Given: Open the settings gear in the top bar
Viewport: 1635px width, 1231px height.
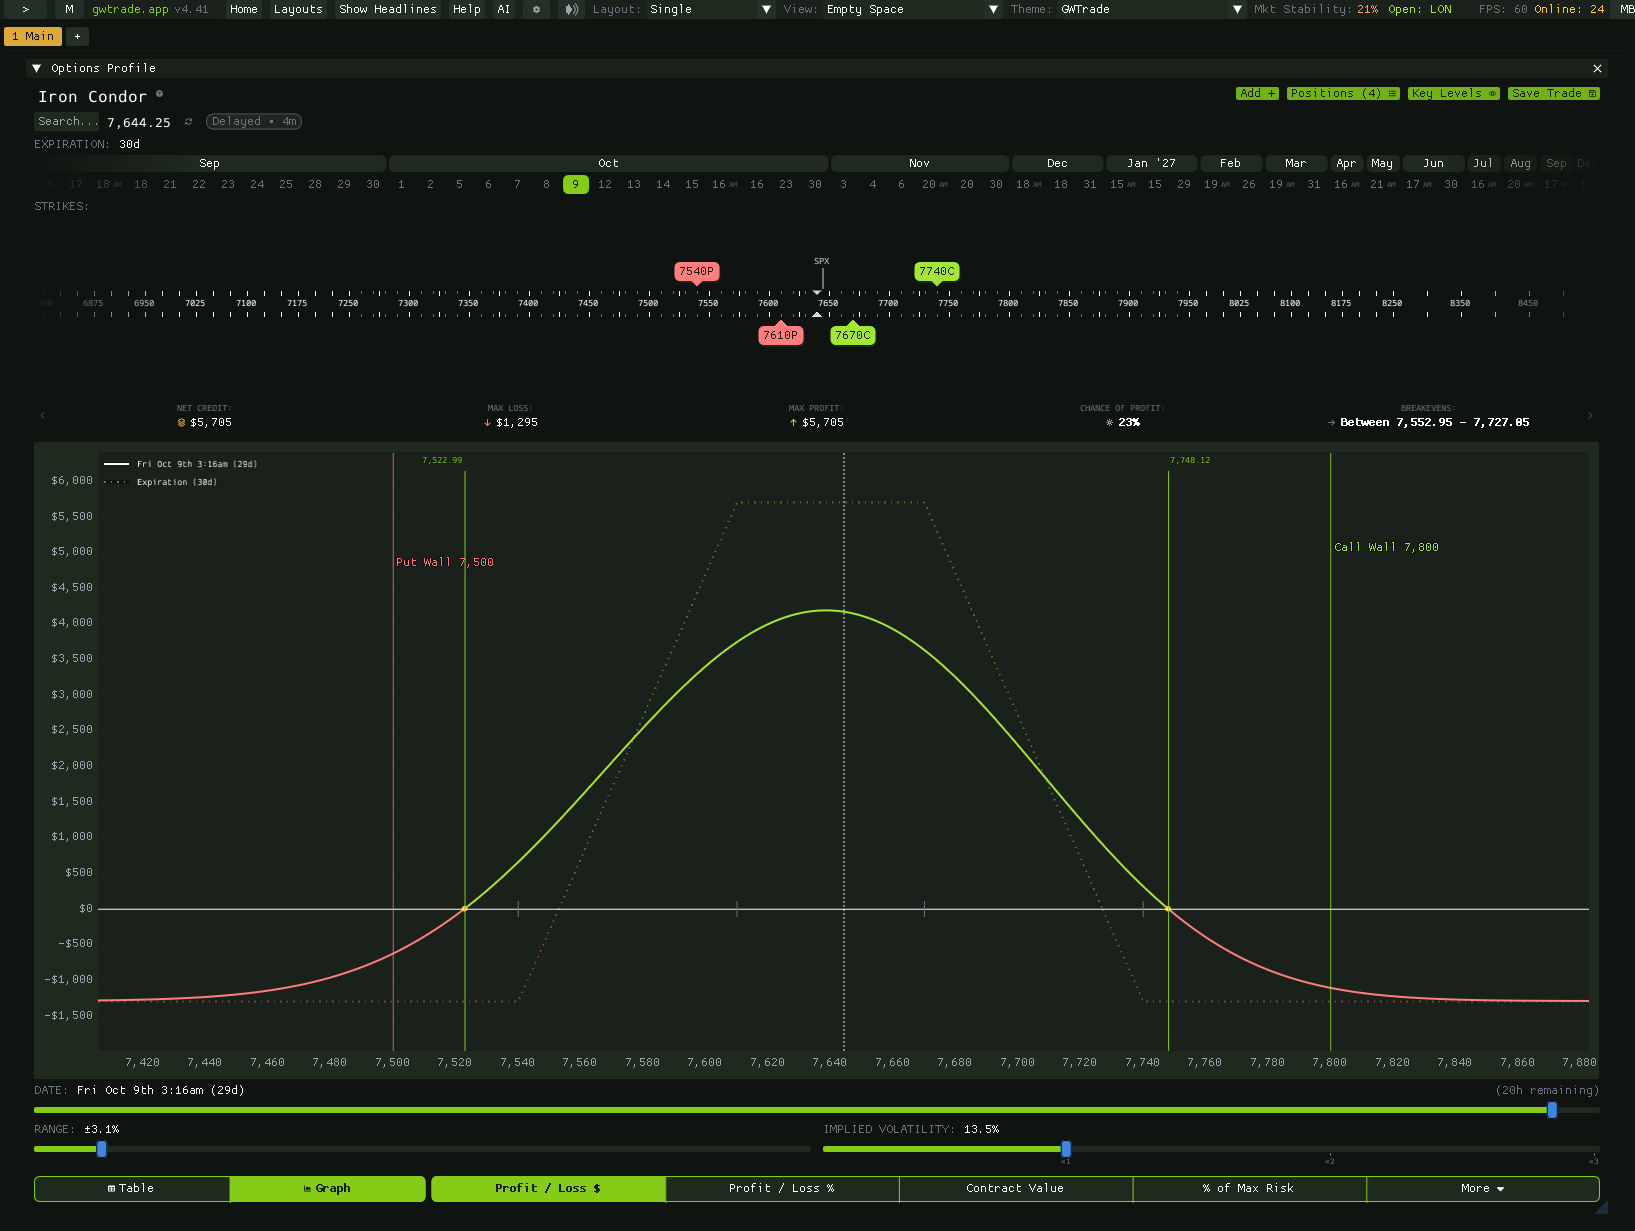Looking at the screenshot, I should [536, 9].
